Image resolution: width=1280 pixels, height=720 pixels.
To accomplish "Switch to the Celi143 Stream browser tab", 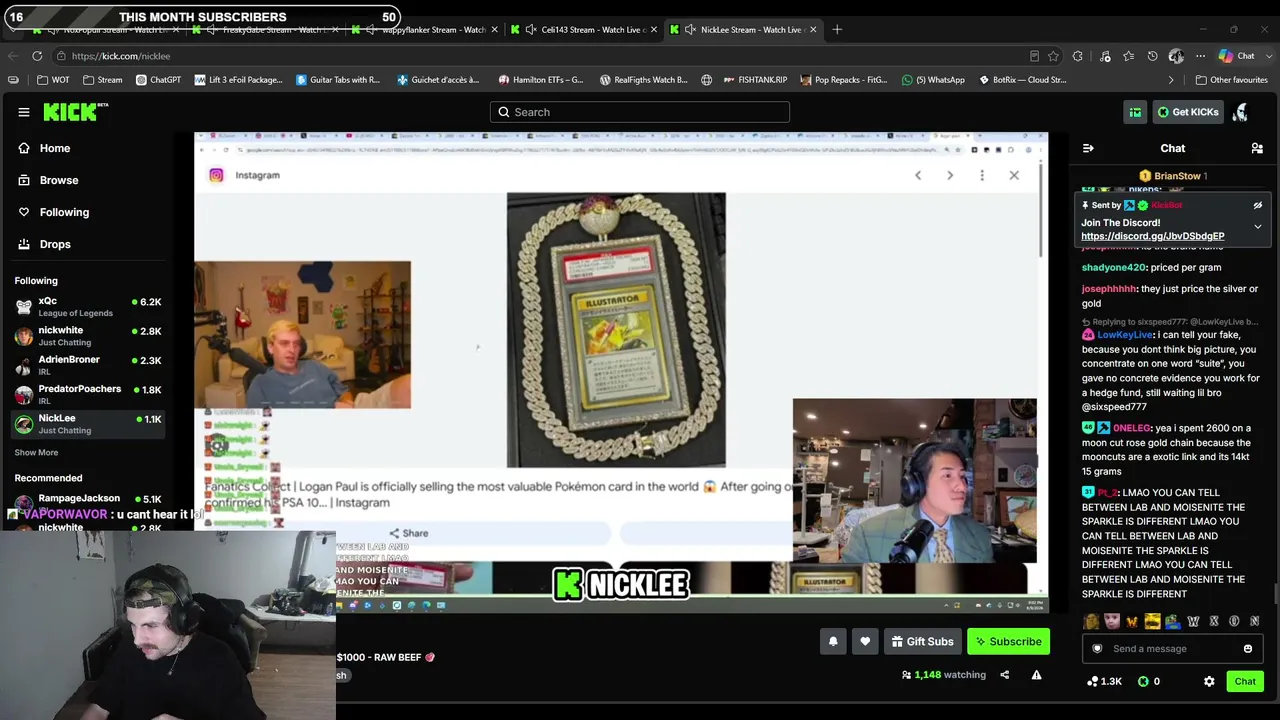I will (585, 29).
